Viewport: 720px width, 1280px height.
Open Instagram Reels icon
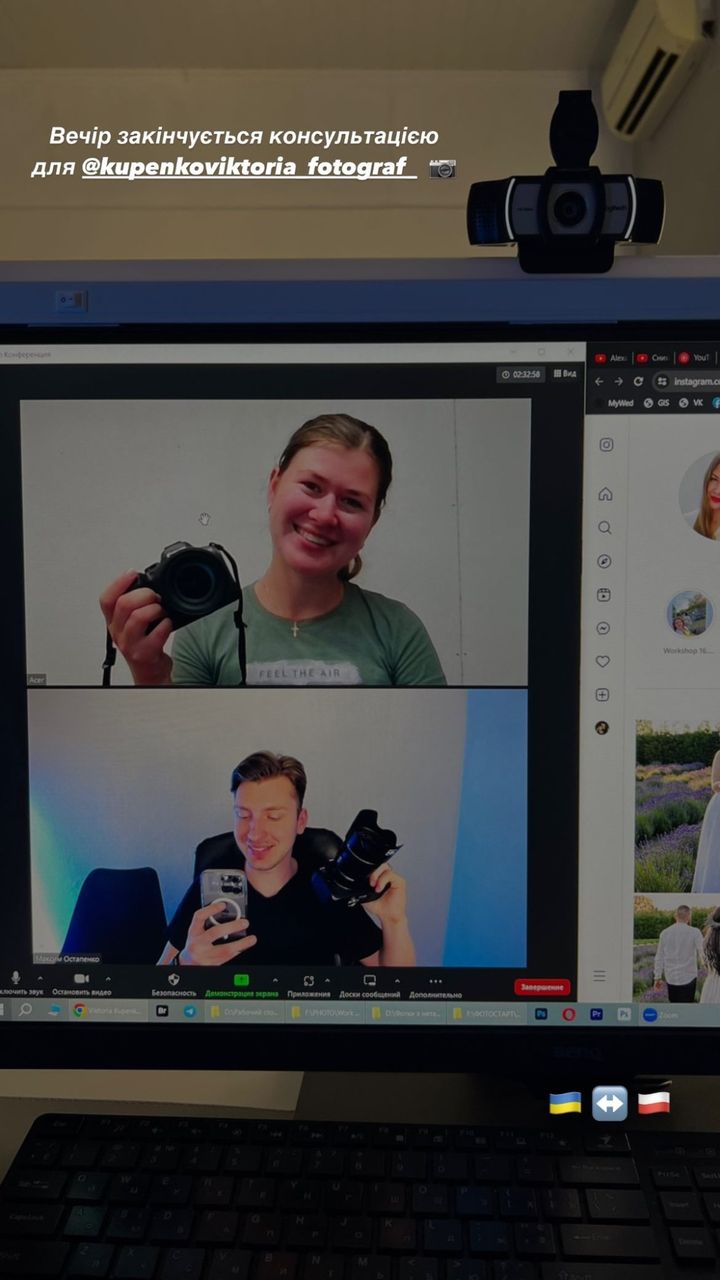[604, 595]
